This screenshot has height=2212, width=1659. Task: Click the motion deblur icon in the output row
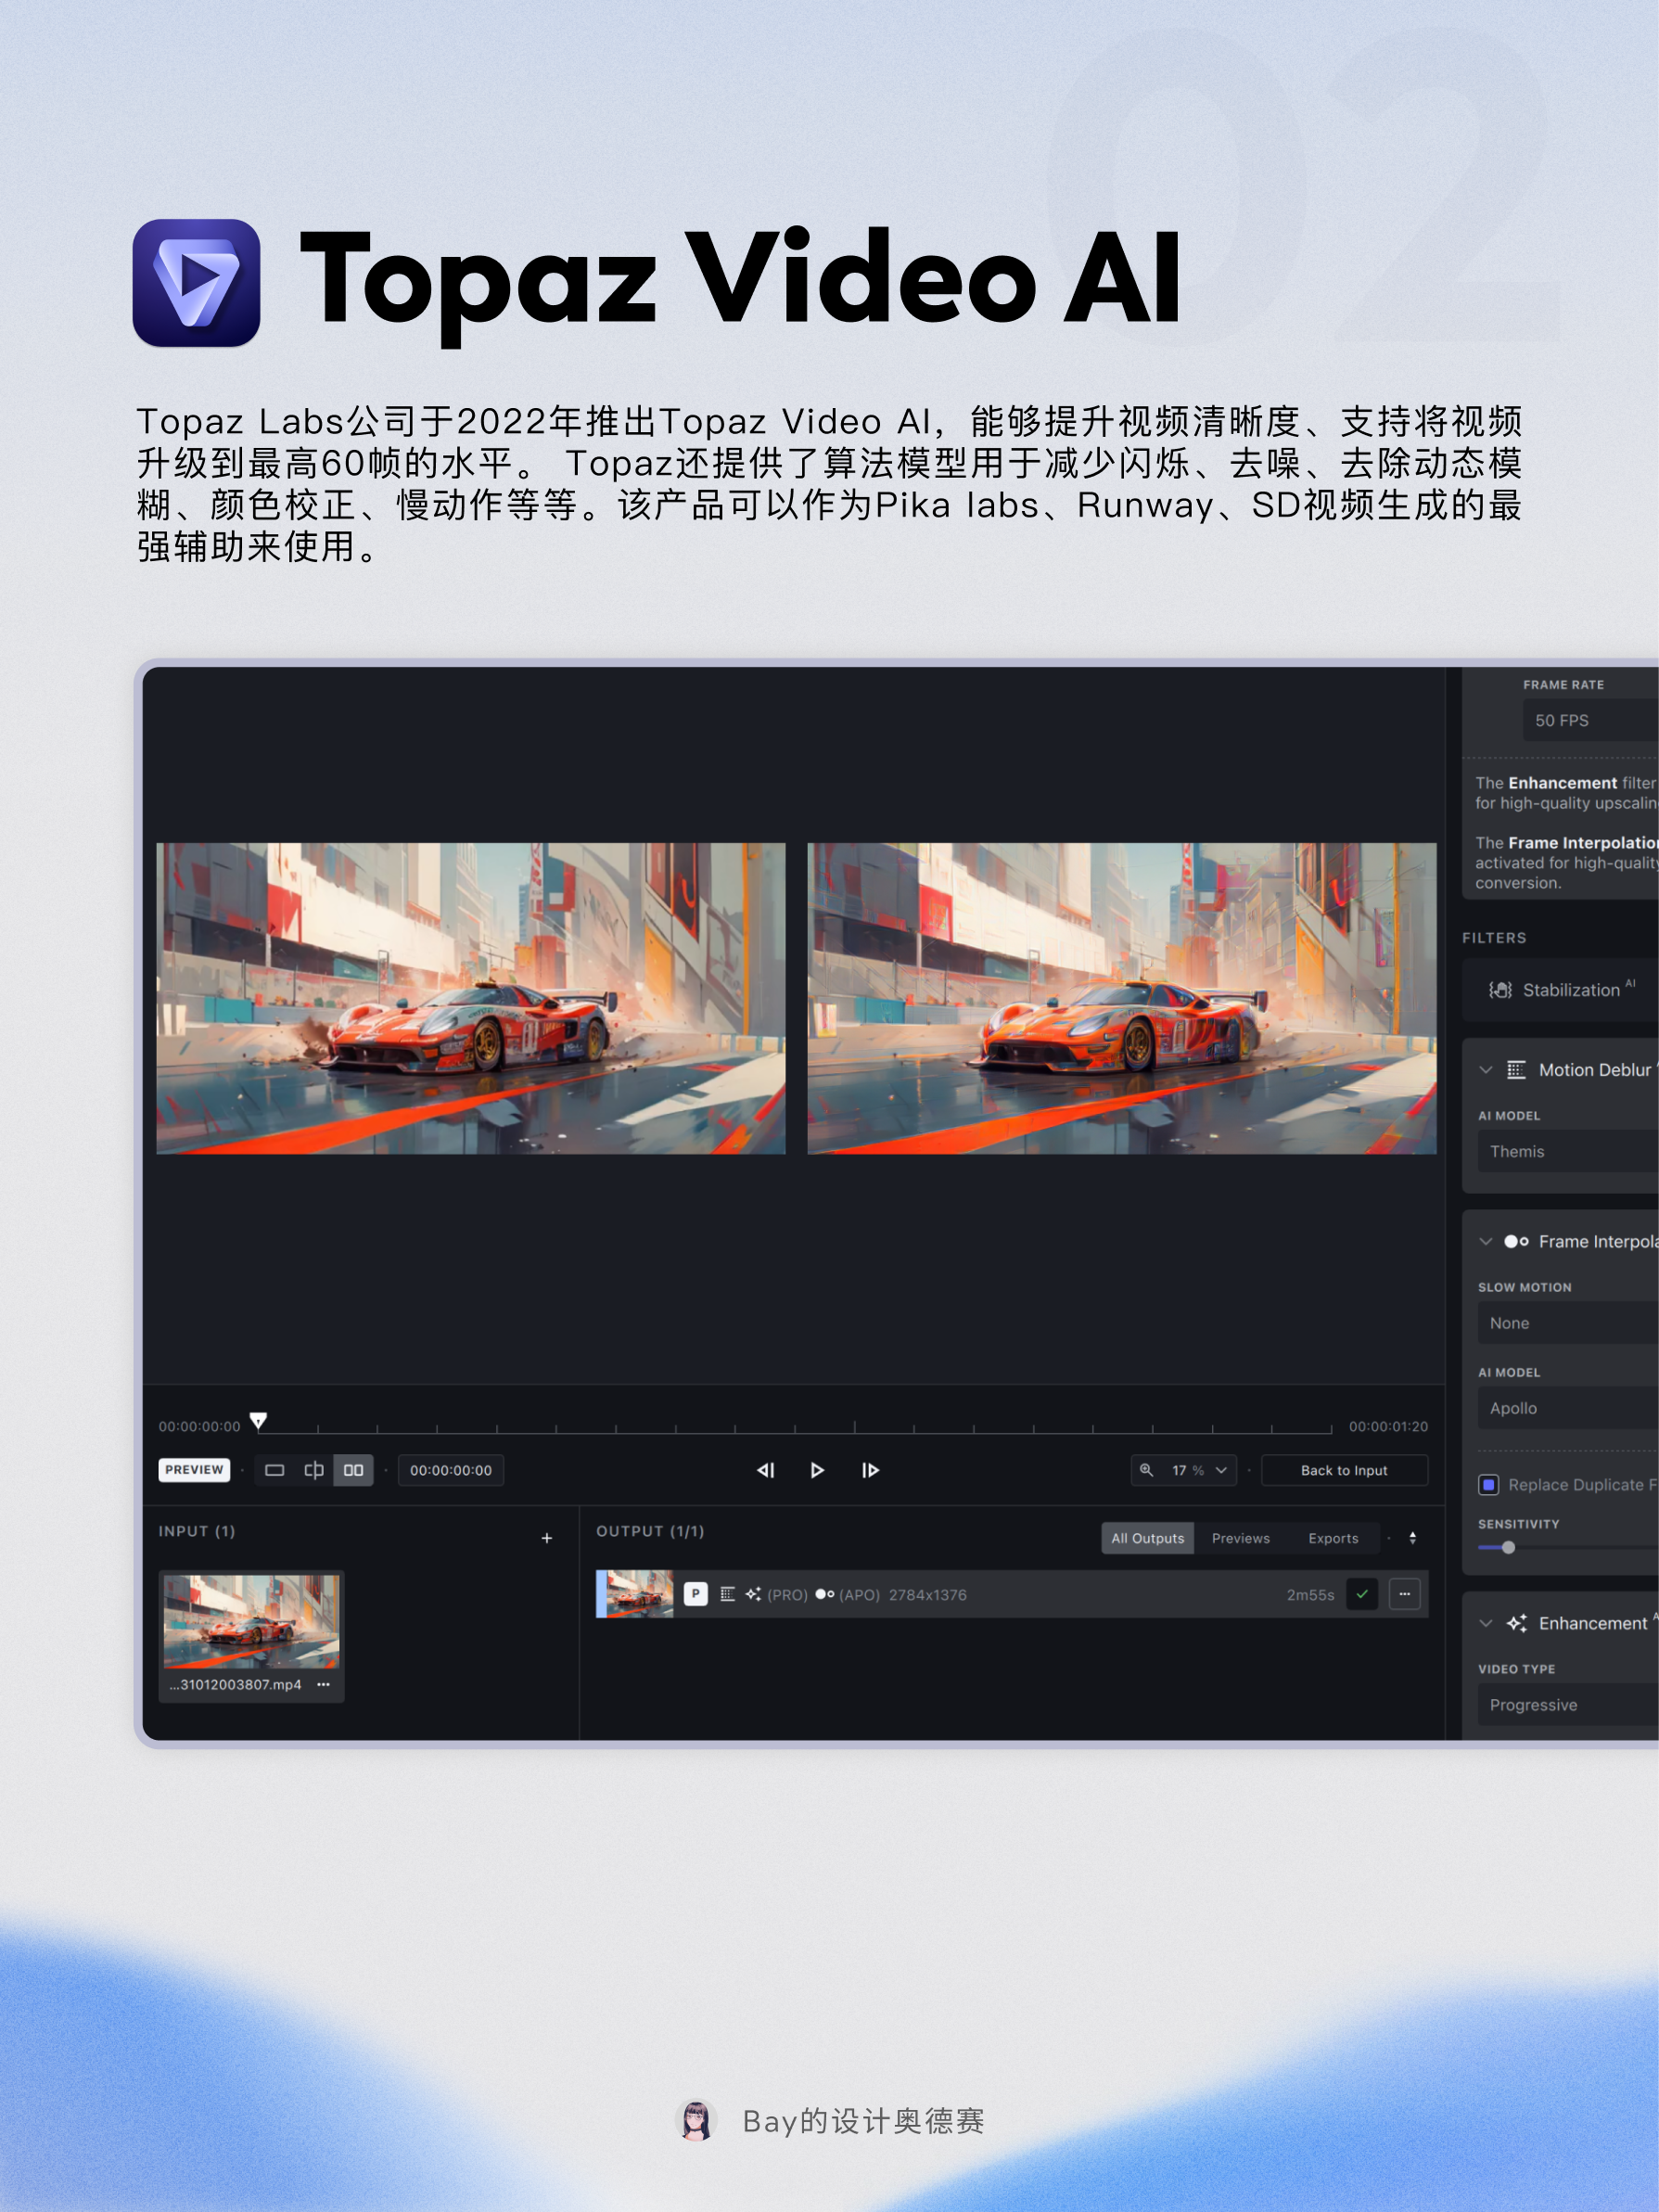pyautogui.click(x=728, y=1594)
